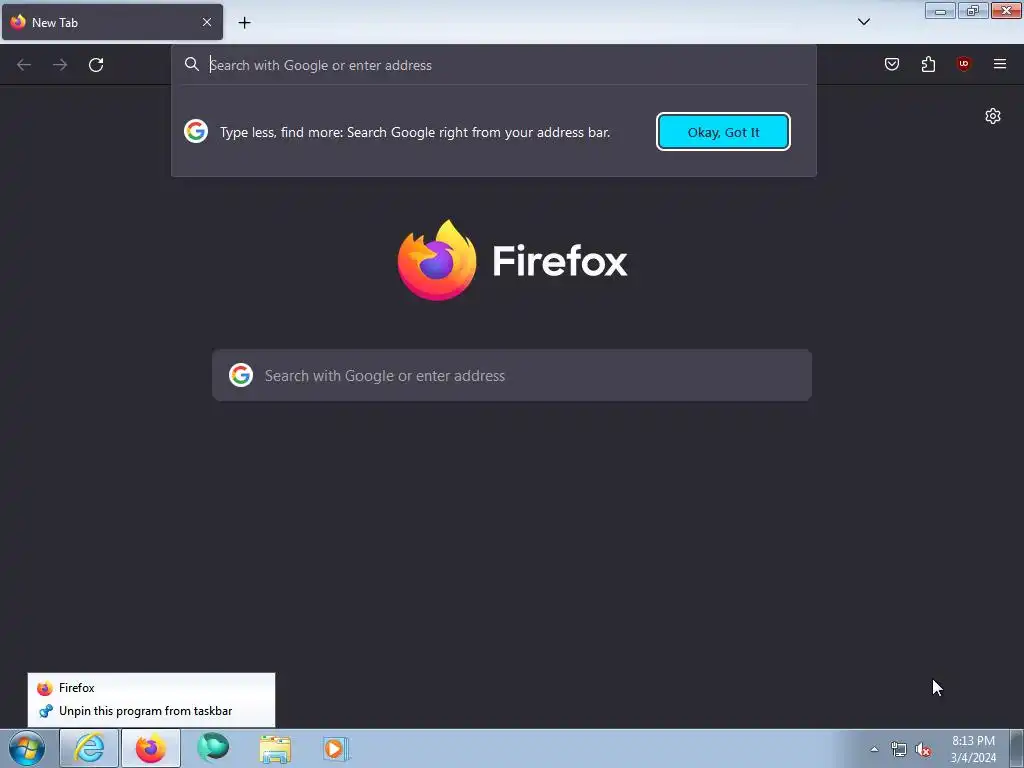The height and width of the screenshot is (768, 1024).
Task: Open the Windows Start menu
Action: point(27,748)
